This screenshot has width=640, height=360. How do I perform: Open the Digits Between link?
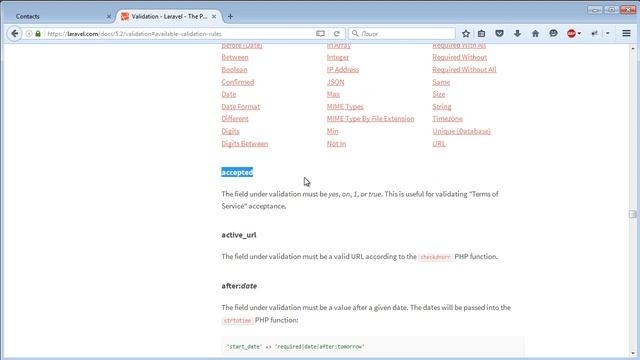point(244,144)
